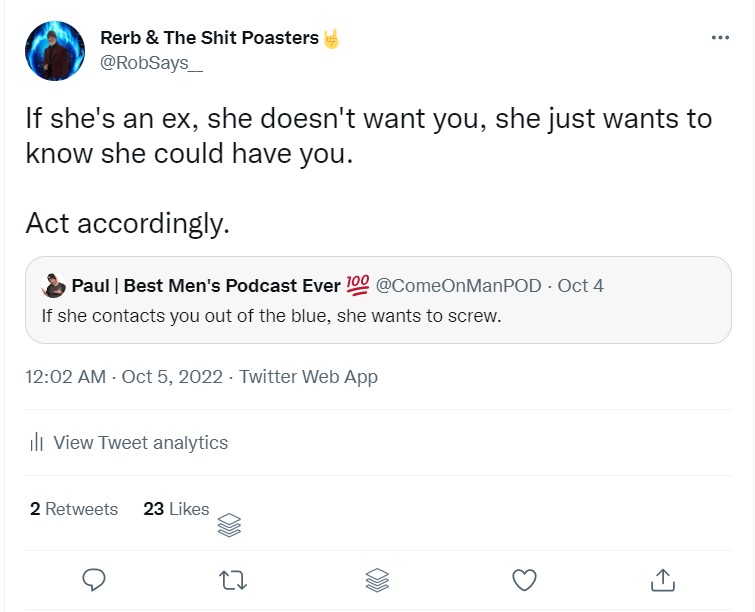Click the bar chart analytics icon

click(x=36, y=443)
